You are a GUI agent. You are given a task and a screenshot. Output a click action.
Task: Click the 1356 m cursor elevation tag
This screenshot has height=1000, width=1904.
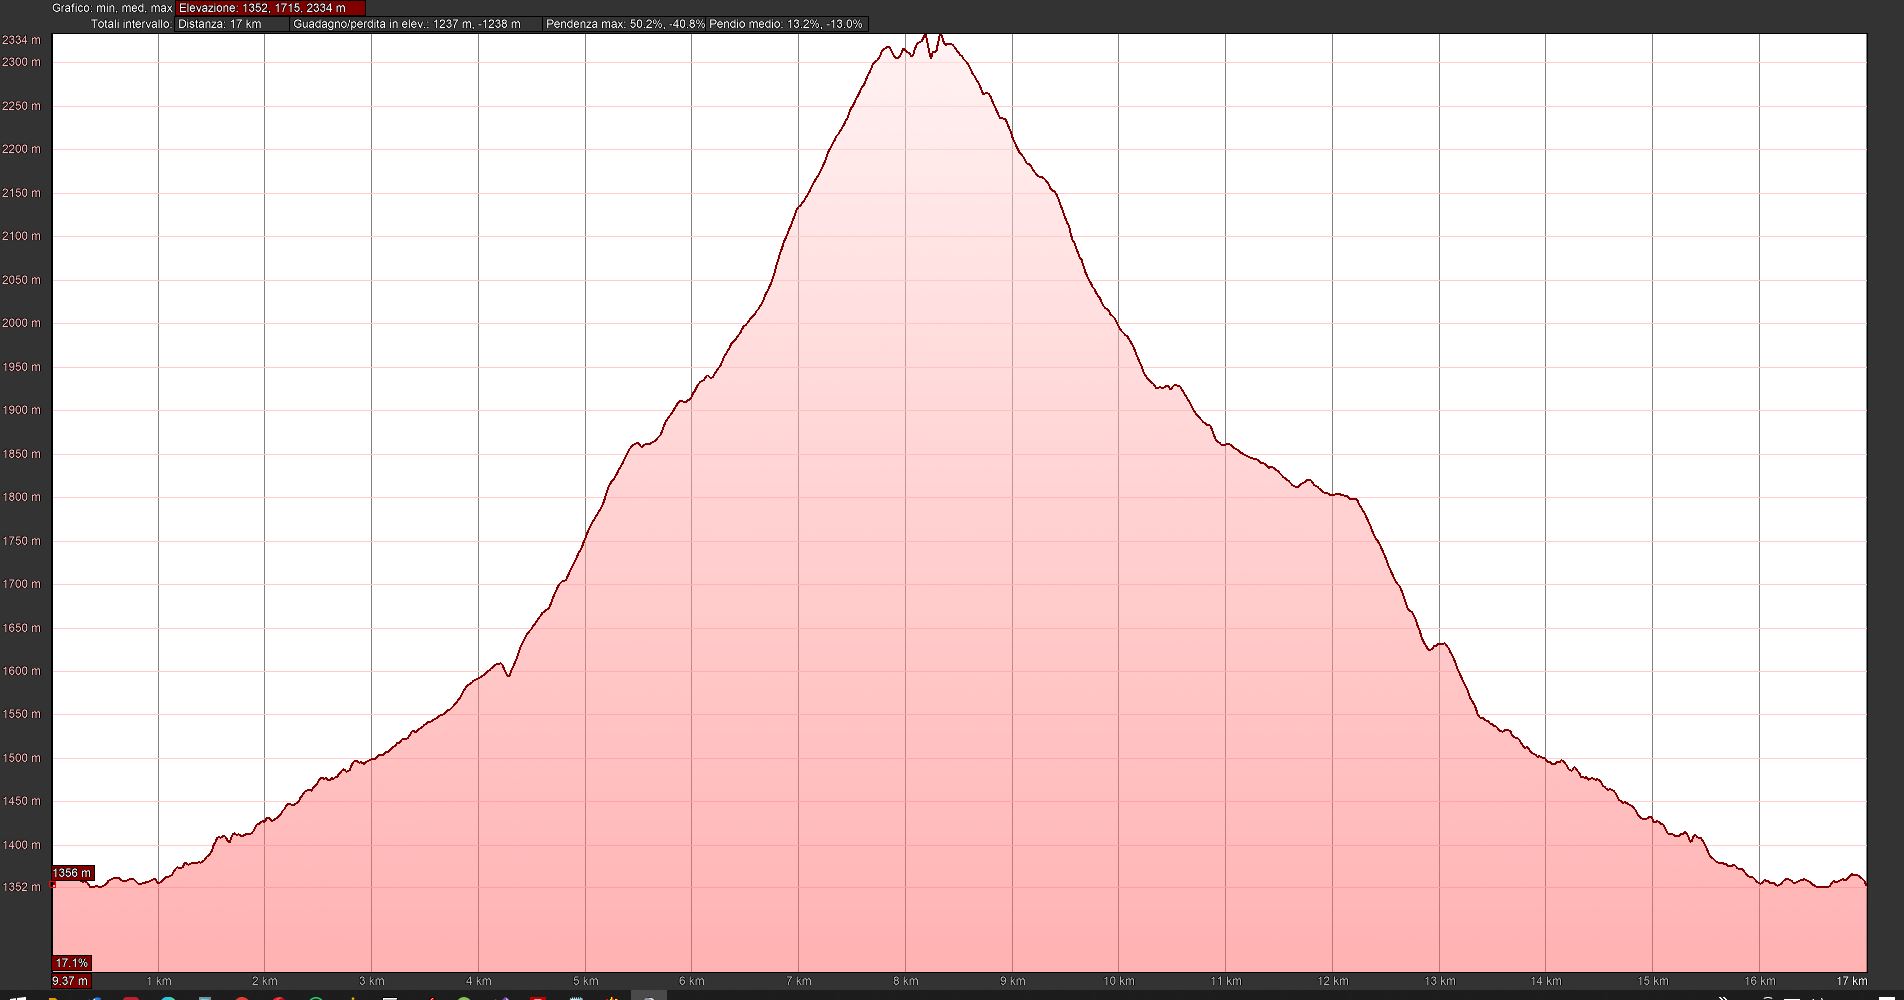[72, 873]
